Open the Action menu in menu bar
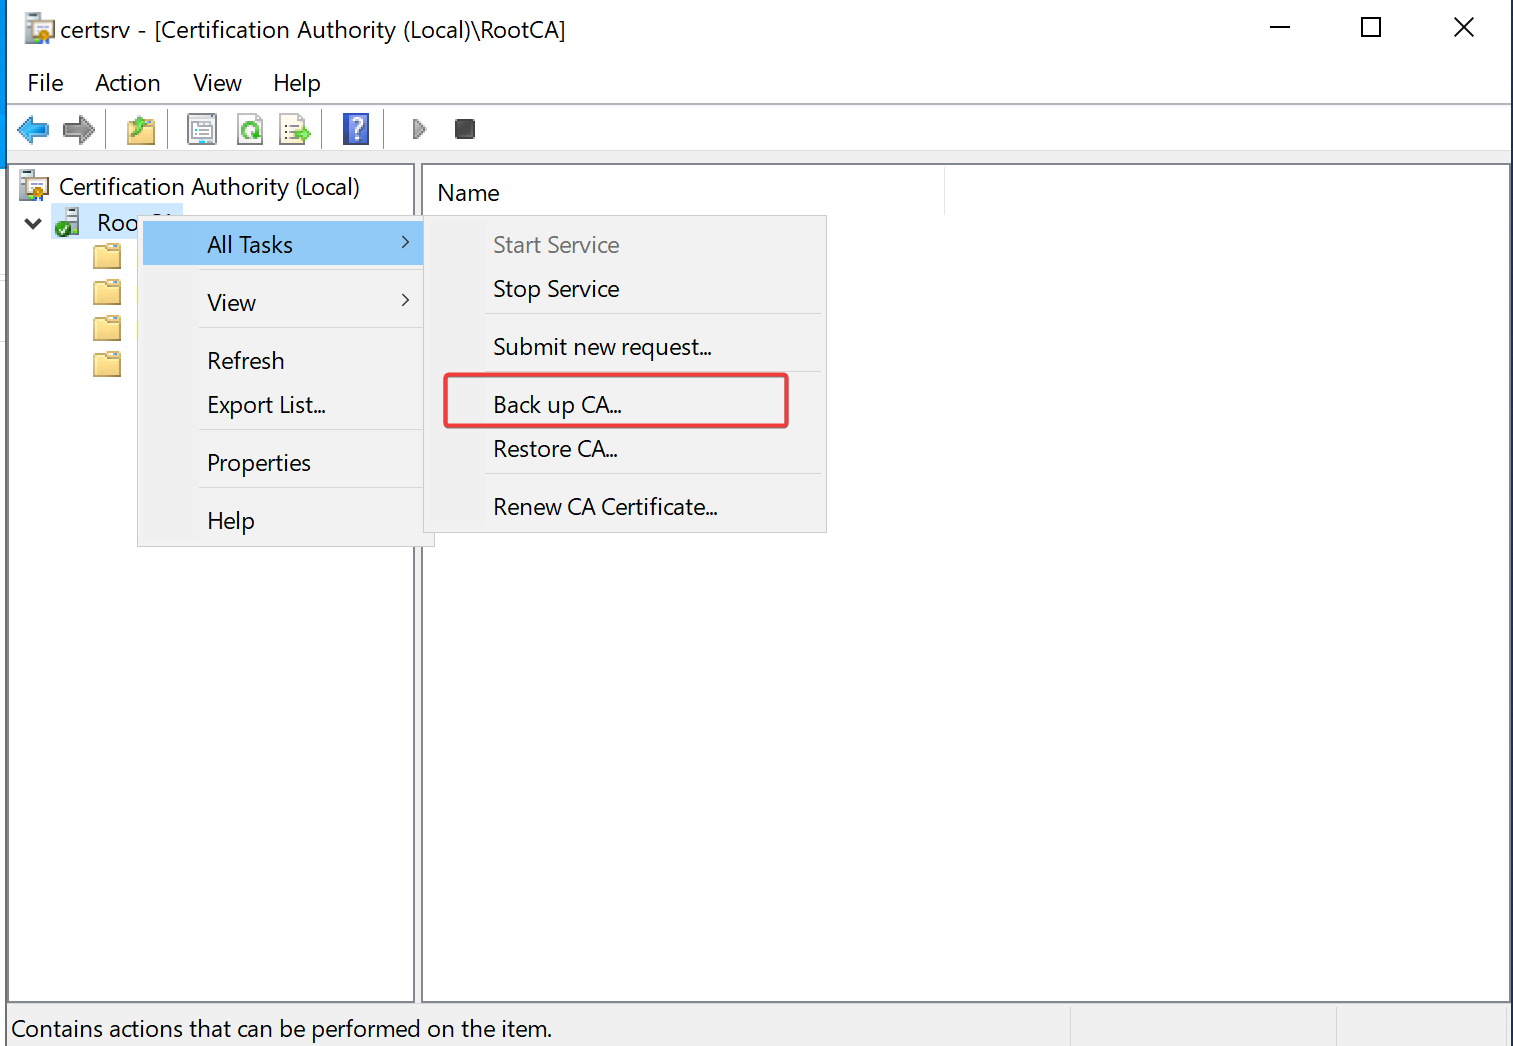Screen dimensions: 1513x1046 tap(127, 83)
